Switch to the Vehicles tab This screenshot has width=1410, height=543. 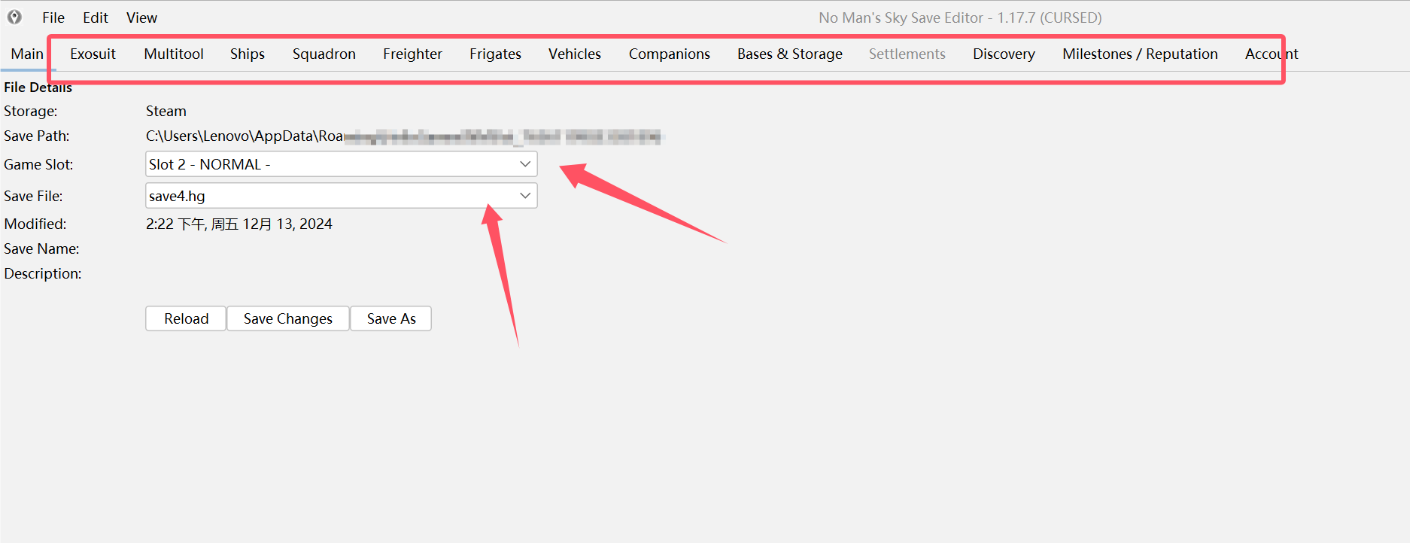click(575, 54)
